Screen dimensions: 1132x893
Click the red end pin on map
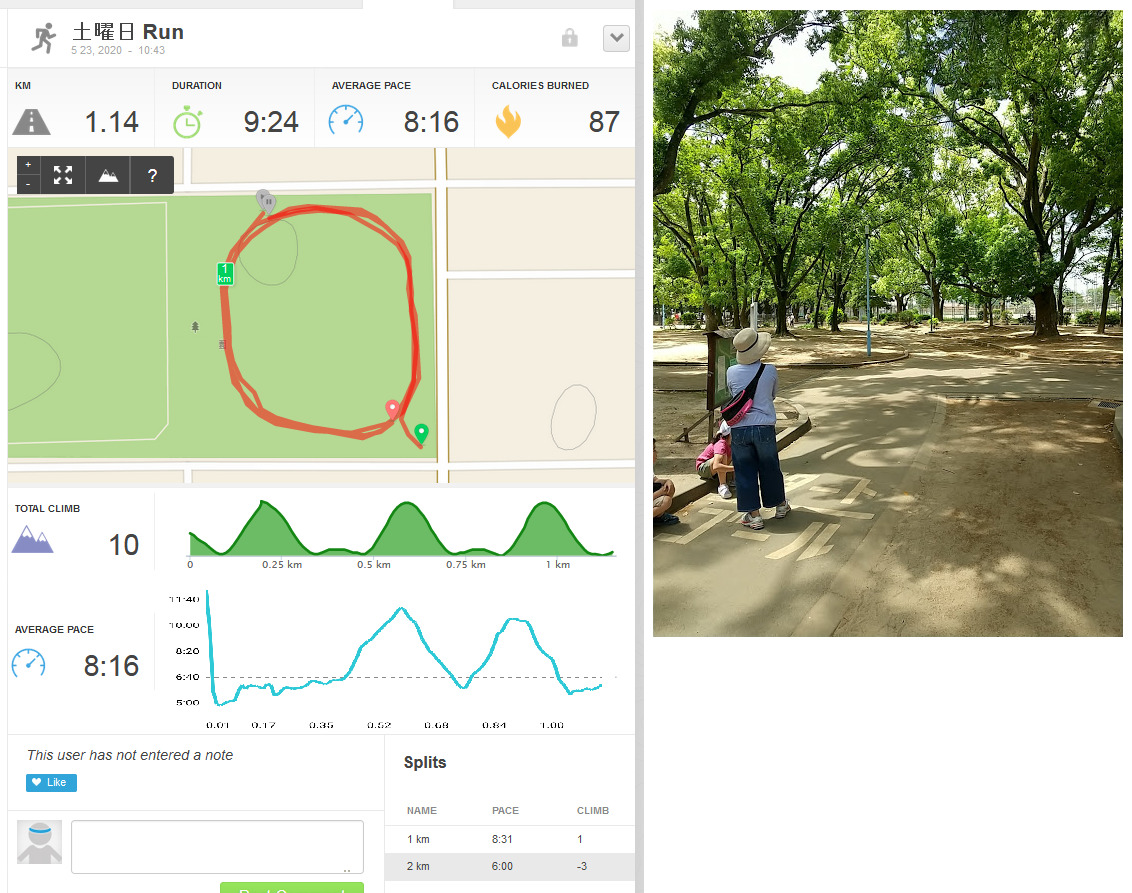pyautogui.click(x=392, y=409)
